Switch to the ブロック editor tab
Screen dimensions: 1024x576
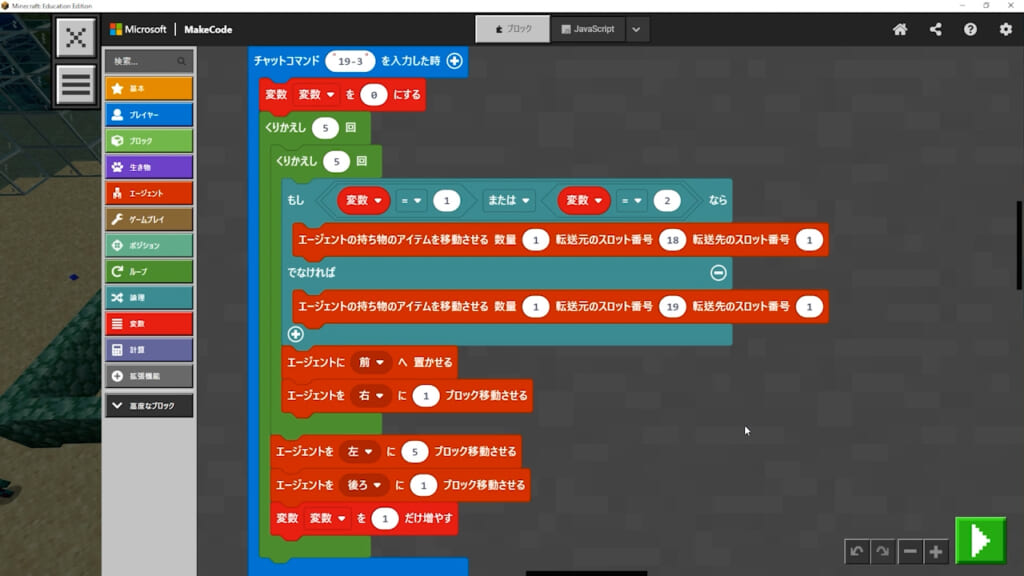[511, 29]
